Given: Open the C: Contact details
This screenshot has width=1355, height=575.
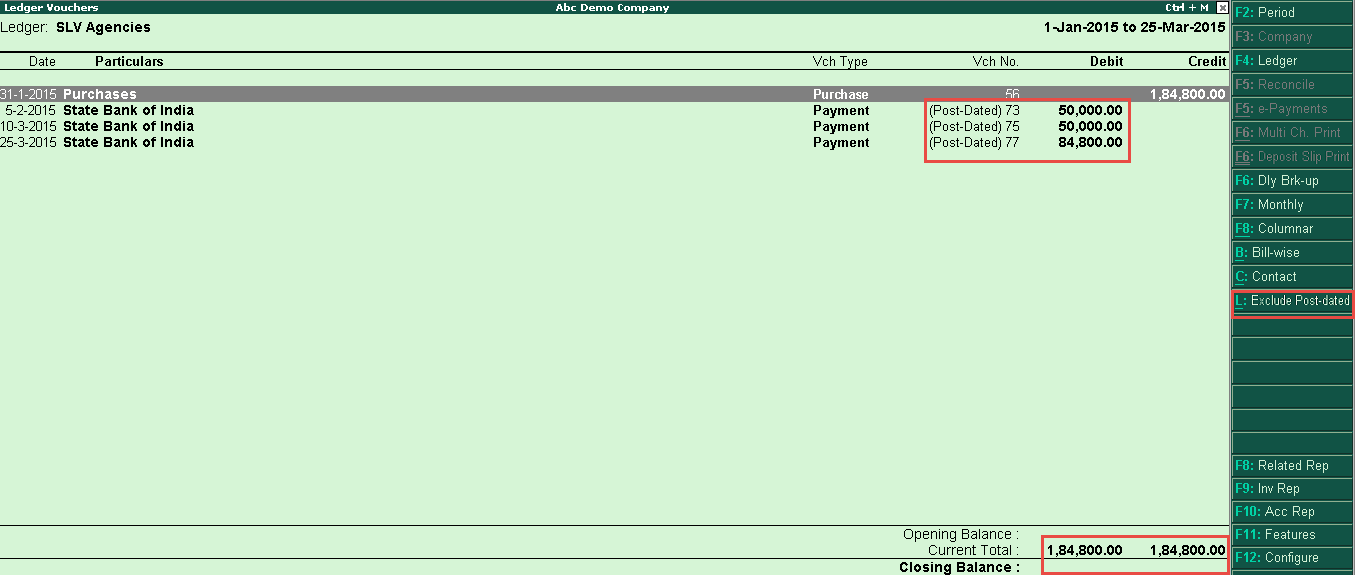Looking at the screenshot, I should [x=1293, y=277].
